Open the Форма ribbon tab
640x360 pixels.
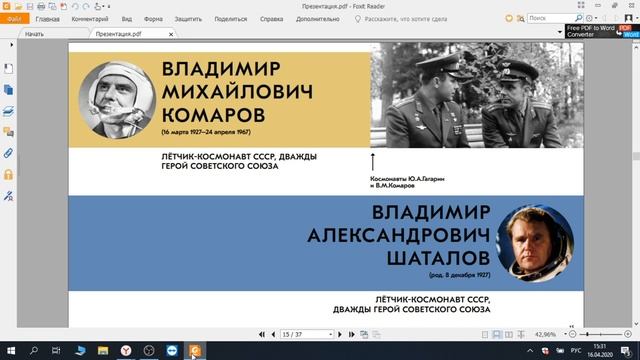coord(153,19)
